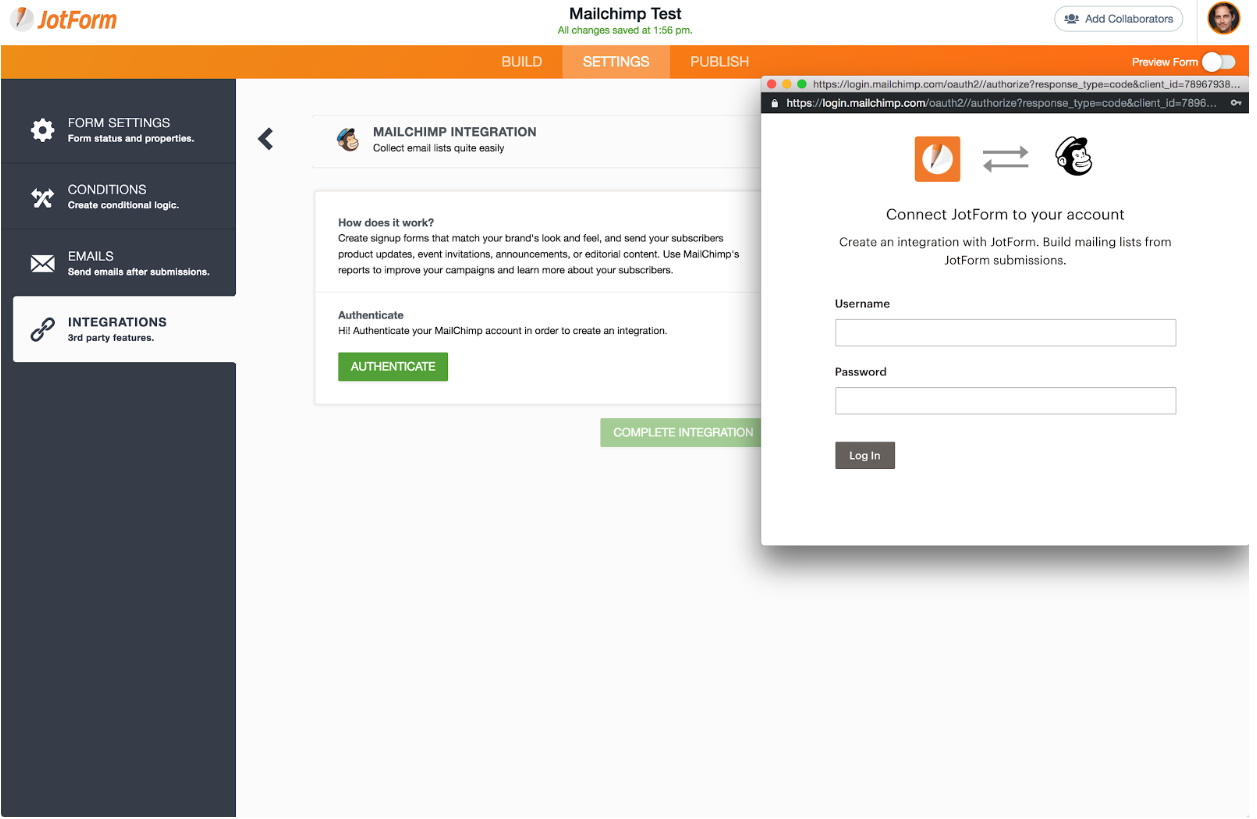Click Add Collaborators button
This screenshot has width=1257, height=819.
(x=1119, y=19)
